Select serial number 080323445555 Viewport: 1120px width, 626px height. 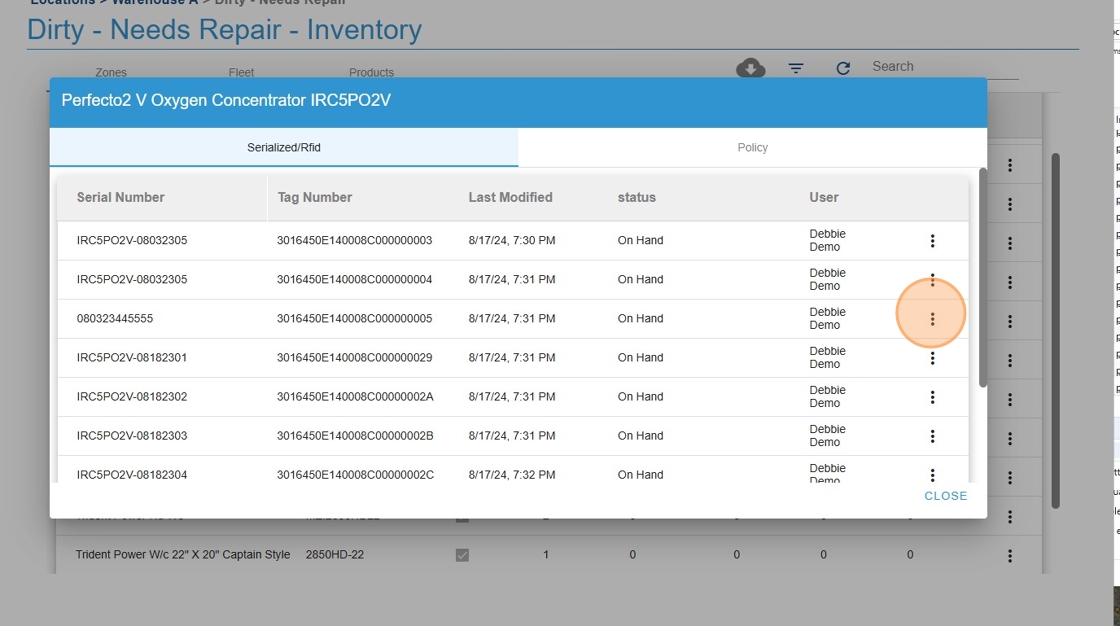[x=115, y=319]
